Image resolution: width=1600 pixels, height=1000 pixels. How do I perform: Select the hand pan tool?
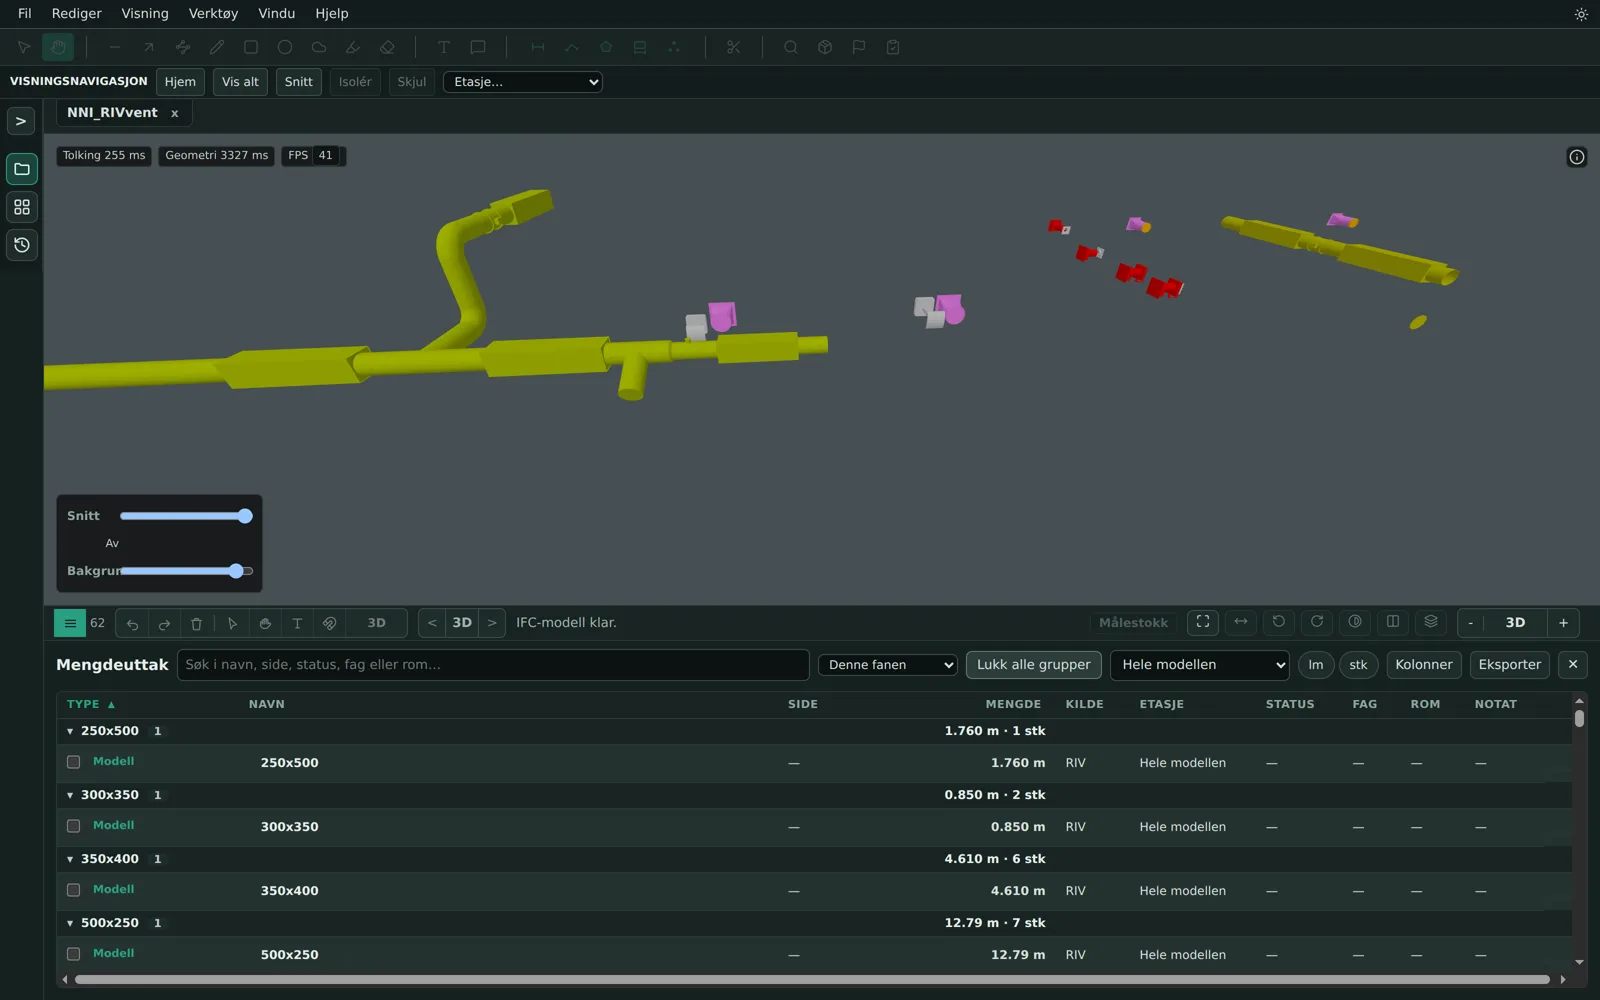[x=58, y=47]
